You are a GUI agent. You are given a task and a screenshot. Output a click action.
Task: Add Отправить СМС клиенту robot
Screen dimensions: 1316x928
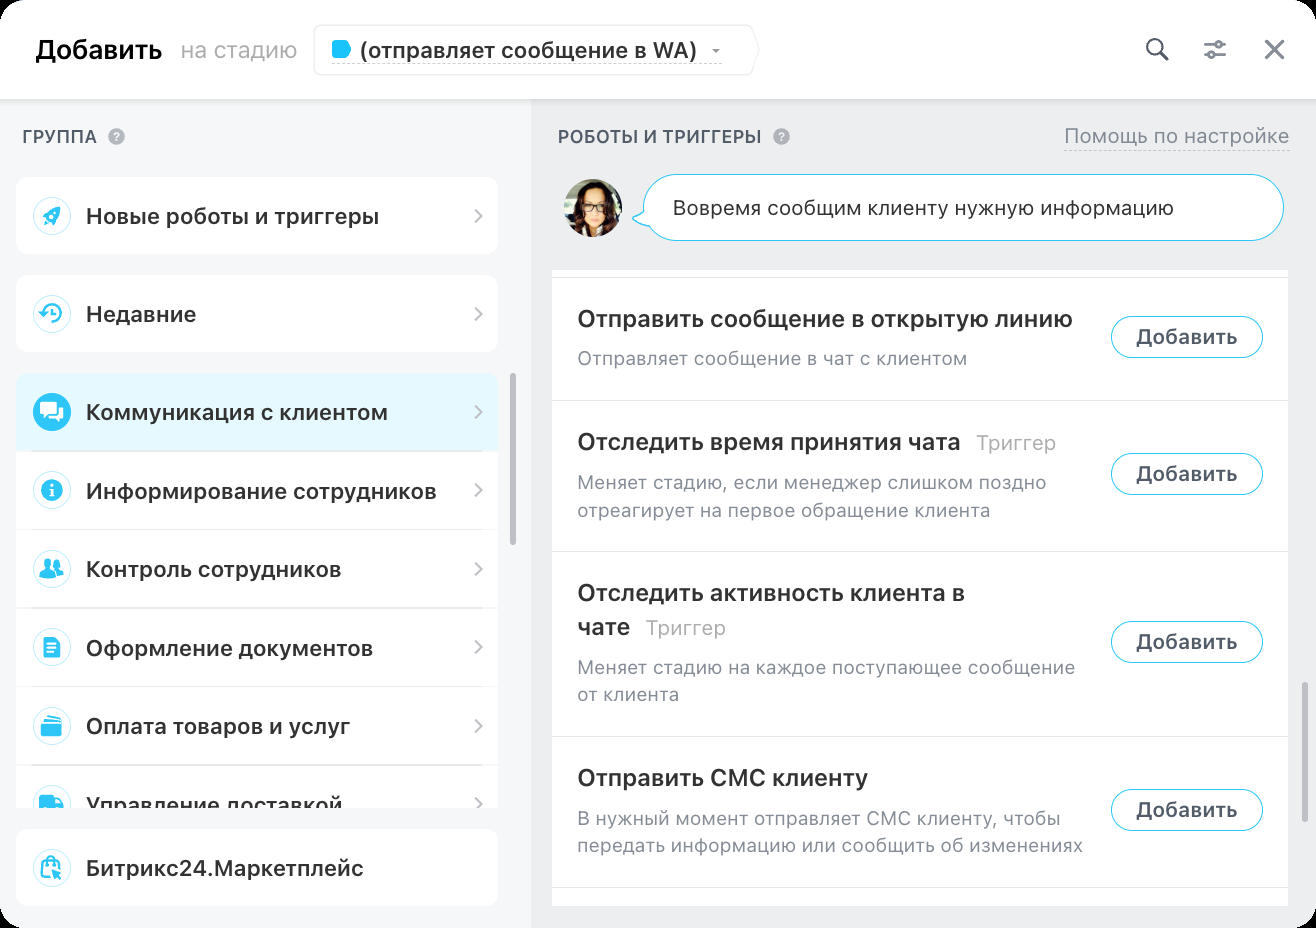[1187, 810]
